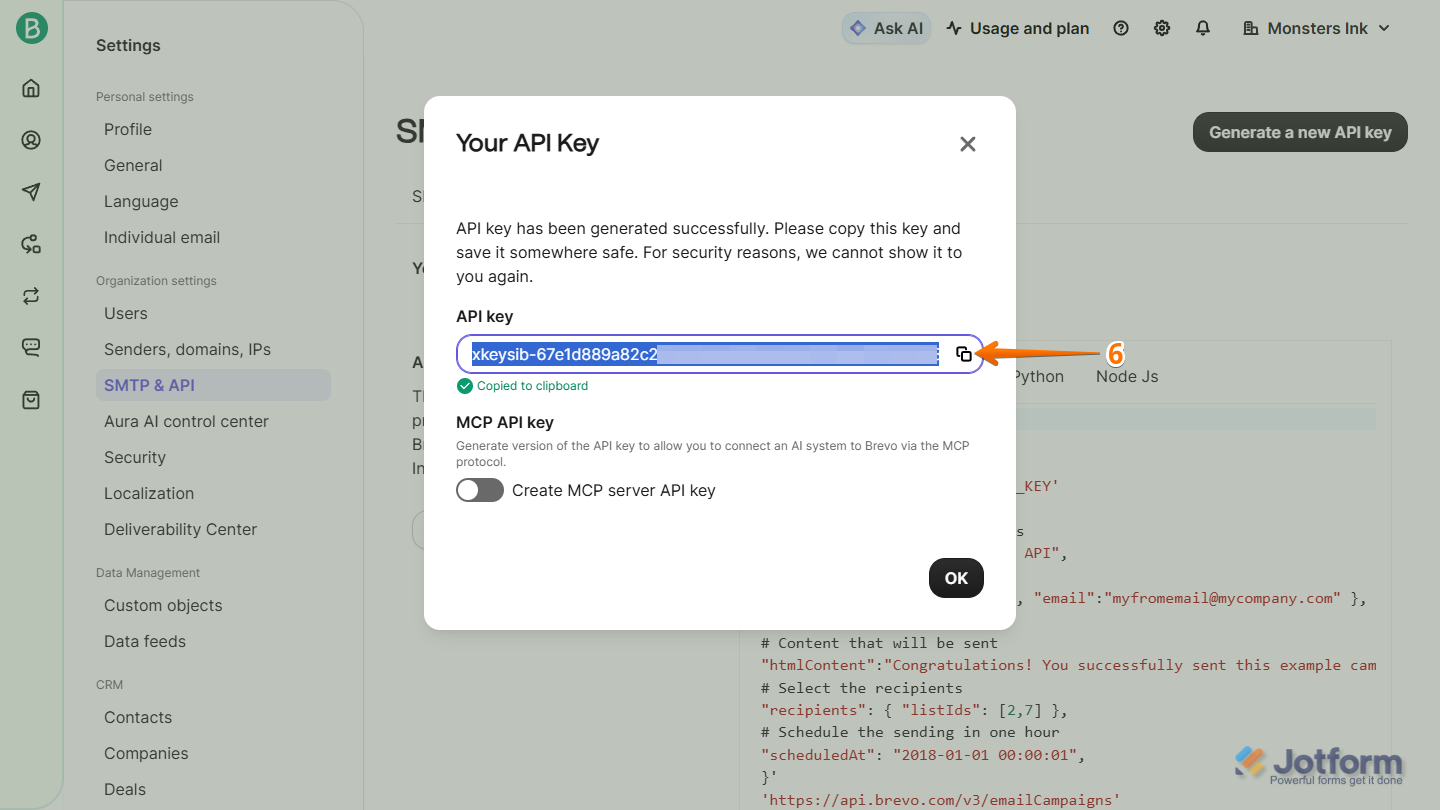Viewport: 1440px width, 810px height.
Task: Enable Create MCP server API key
Action: pyautogui.click(x=480, y=490)
